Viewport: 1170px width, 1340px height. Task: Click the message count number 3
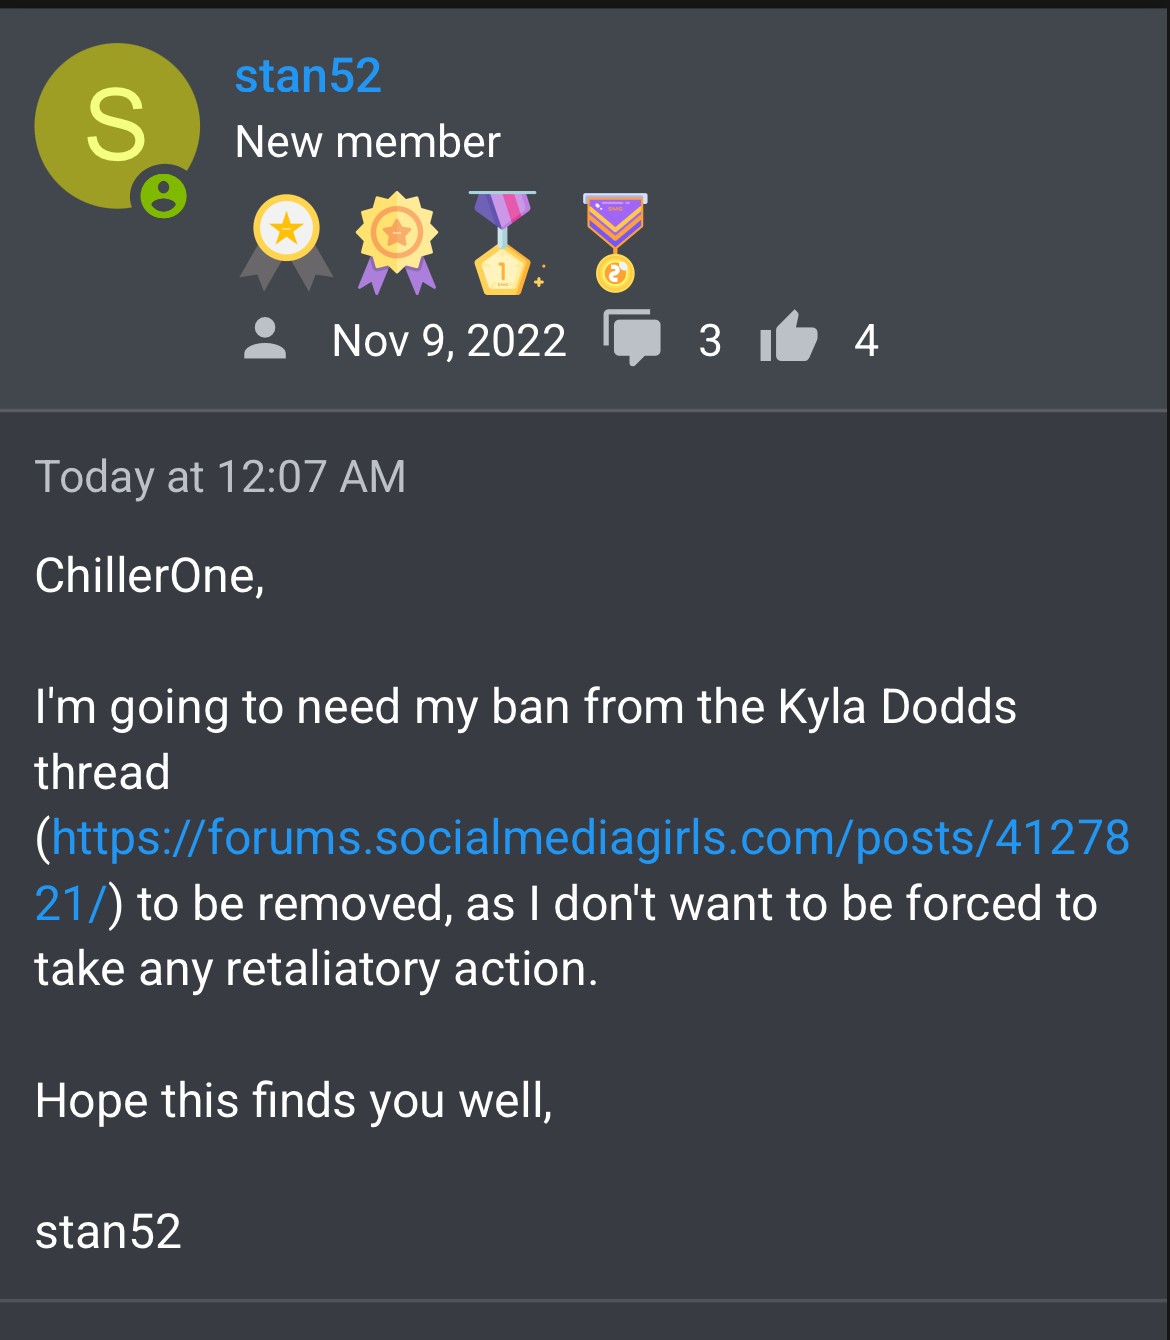(x=710, y=341)
